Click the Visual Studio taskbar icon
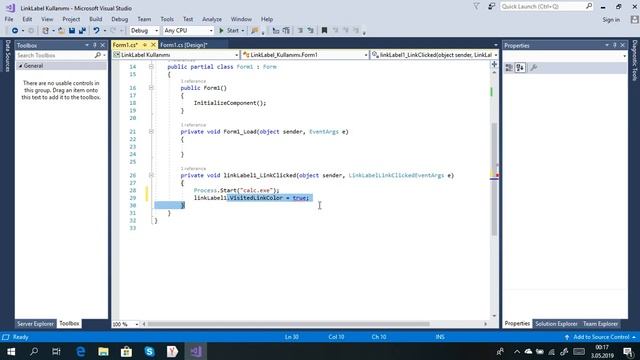Viewport: 640px width, 360px height. click(196, 351)
